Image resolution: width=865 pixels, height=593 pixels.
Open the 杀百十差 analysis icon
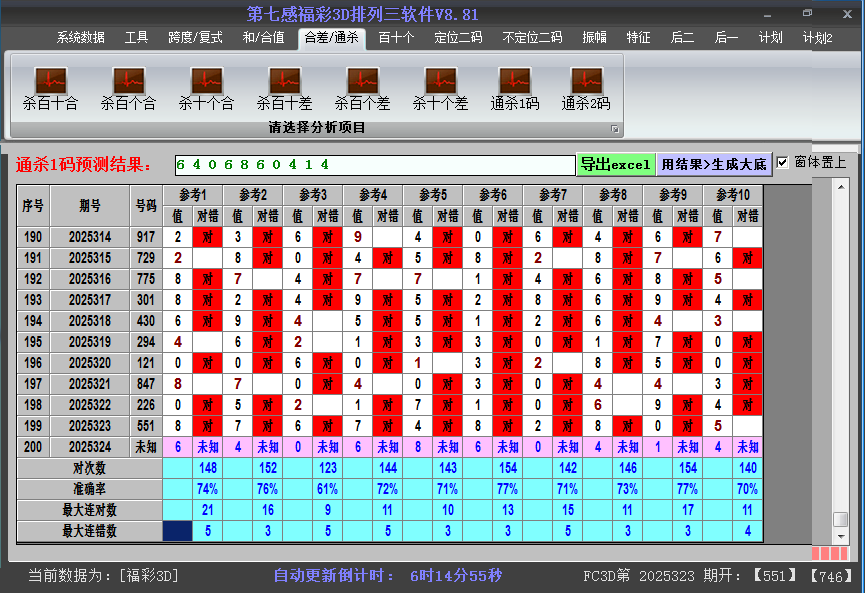(284, 82)
